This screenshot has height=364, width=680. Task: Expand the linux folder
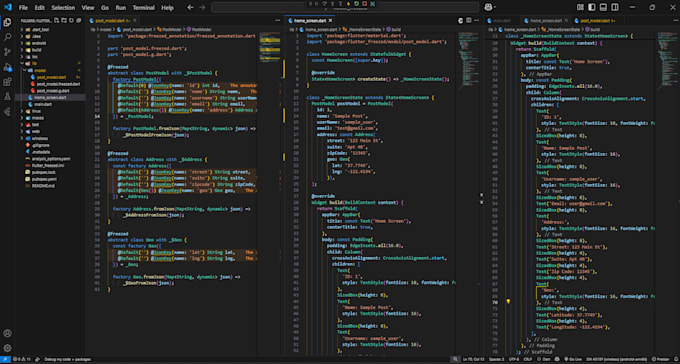pos(36,111)
